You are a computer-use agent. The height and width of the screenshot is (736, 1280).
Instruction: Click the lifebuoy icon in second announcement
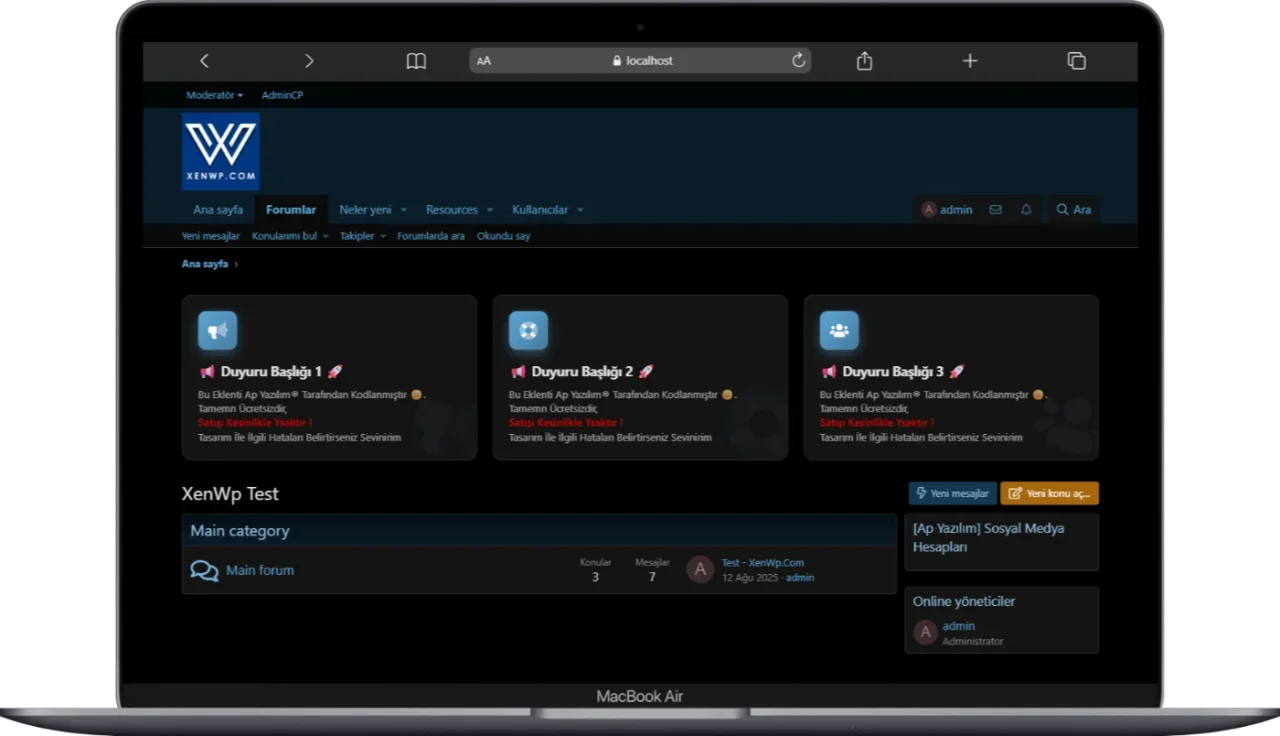[528, 330]
